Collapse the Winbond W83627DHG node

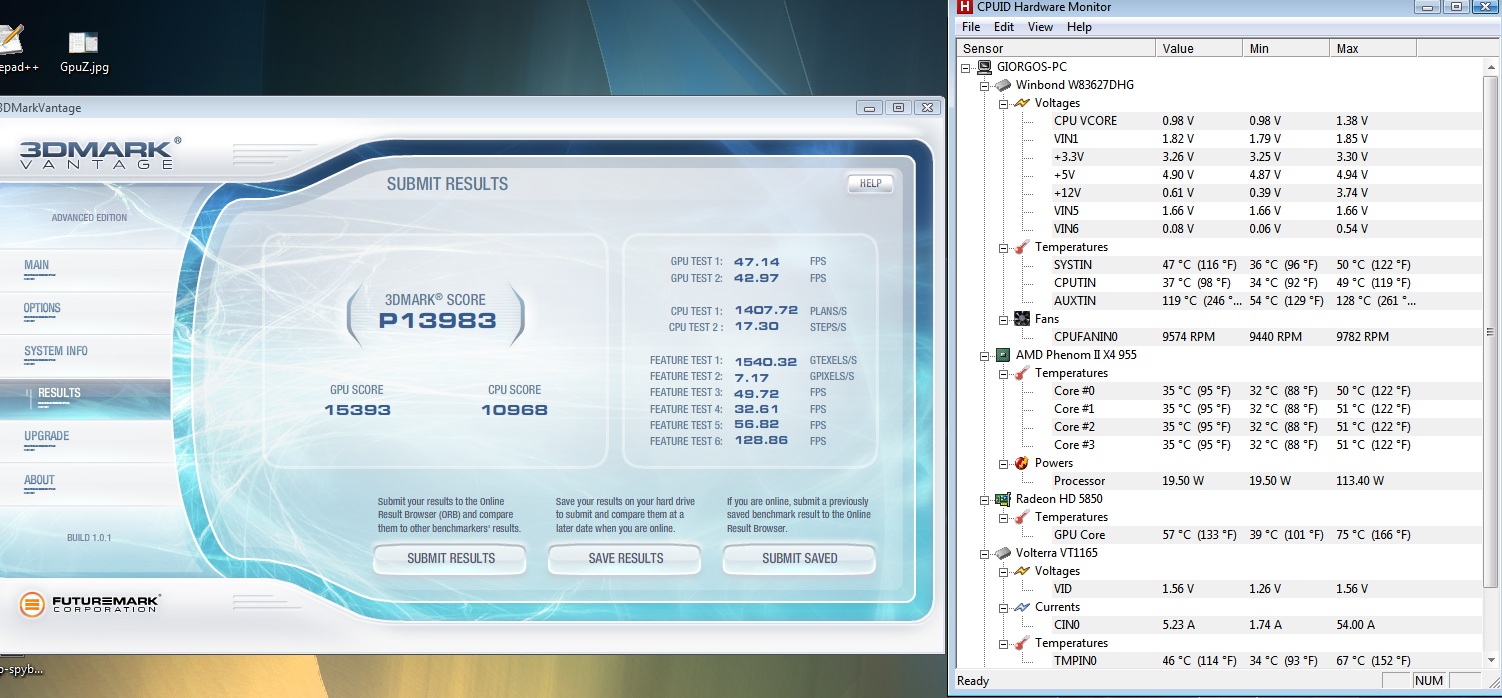(984, 85)
